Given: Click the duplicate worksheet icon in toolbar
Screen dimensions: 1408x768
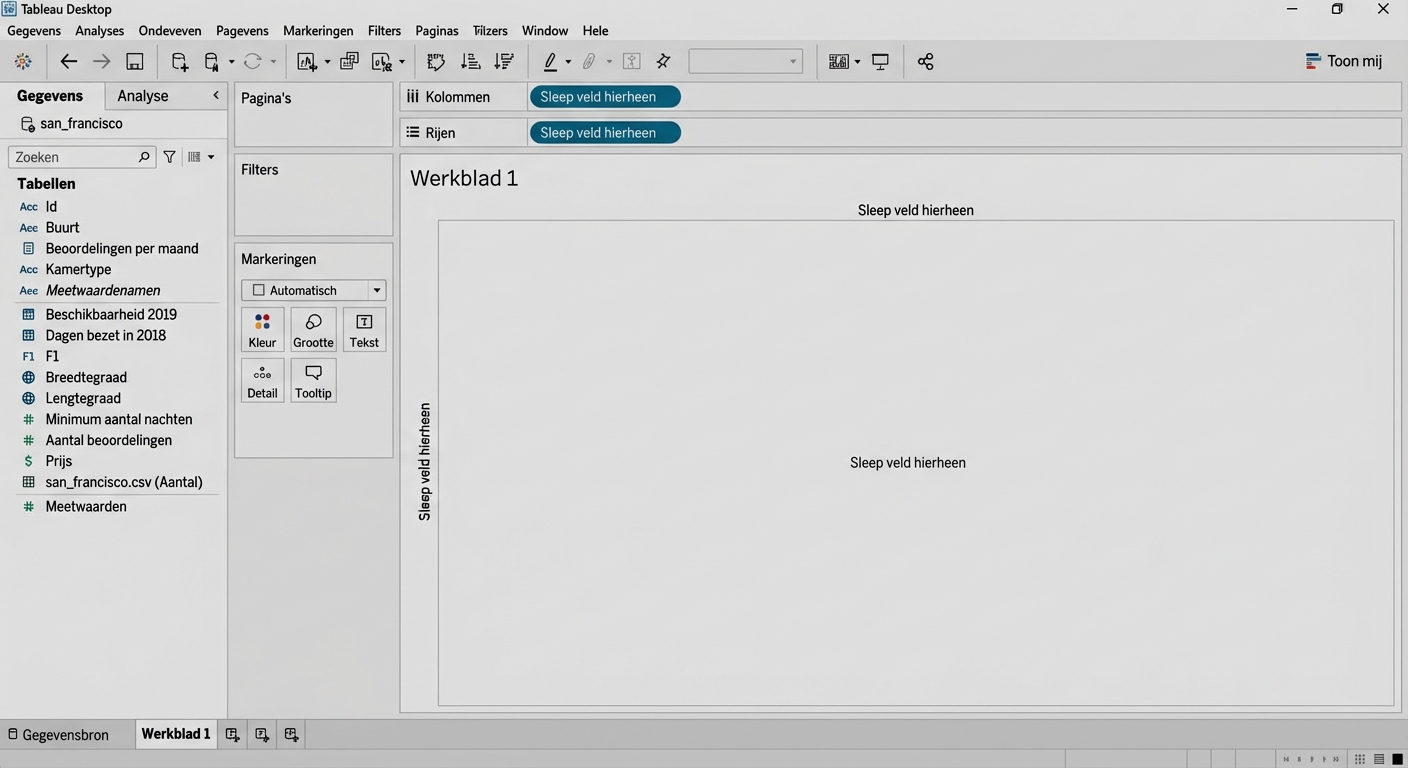Looking at the screenshot, I should tap(349, 62).
